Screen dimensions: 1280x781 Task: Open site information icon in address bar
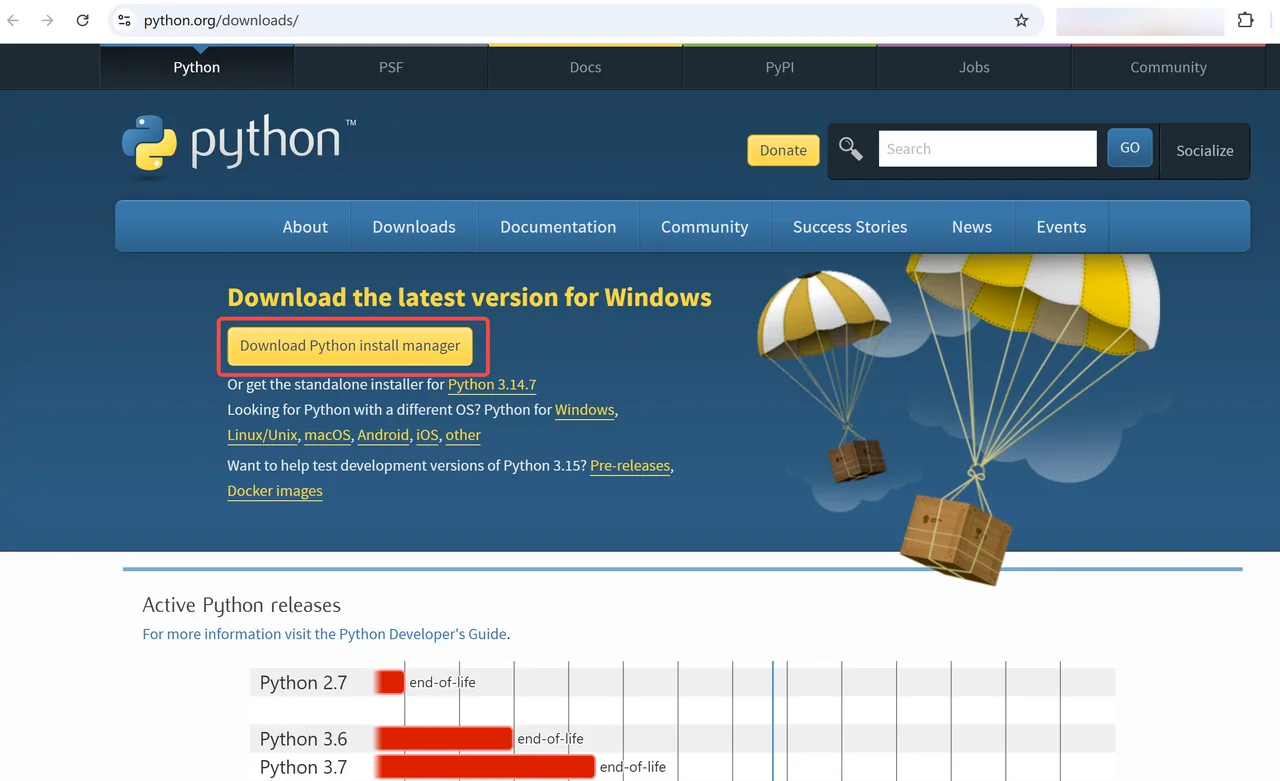(x=124, y=20)
